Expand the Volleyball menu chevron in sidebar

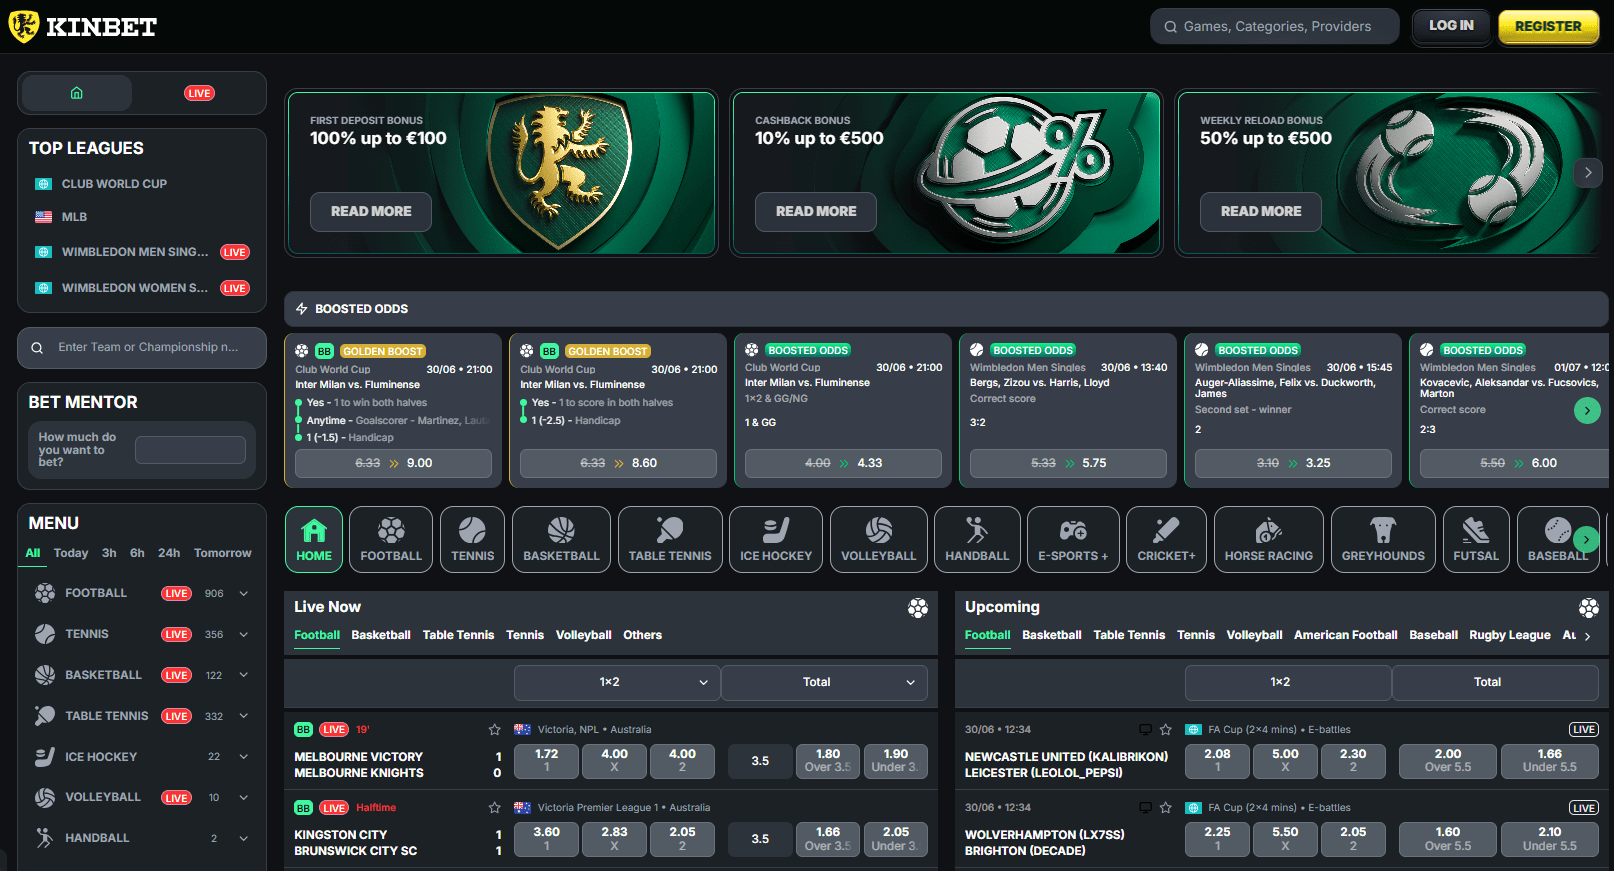(243, 798)
